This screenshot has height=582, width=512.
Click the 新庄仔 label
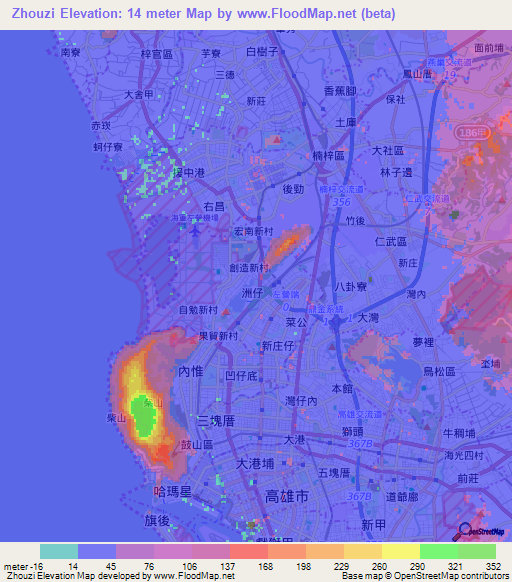[x=278, y=346]
